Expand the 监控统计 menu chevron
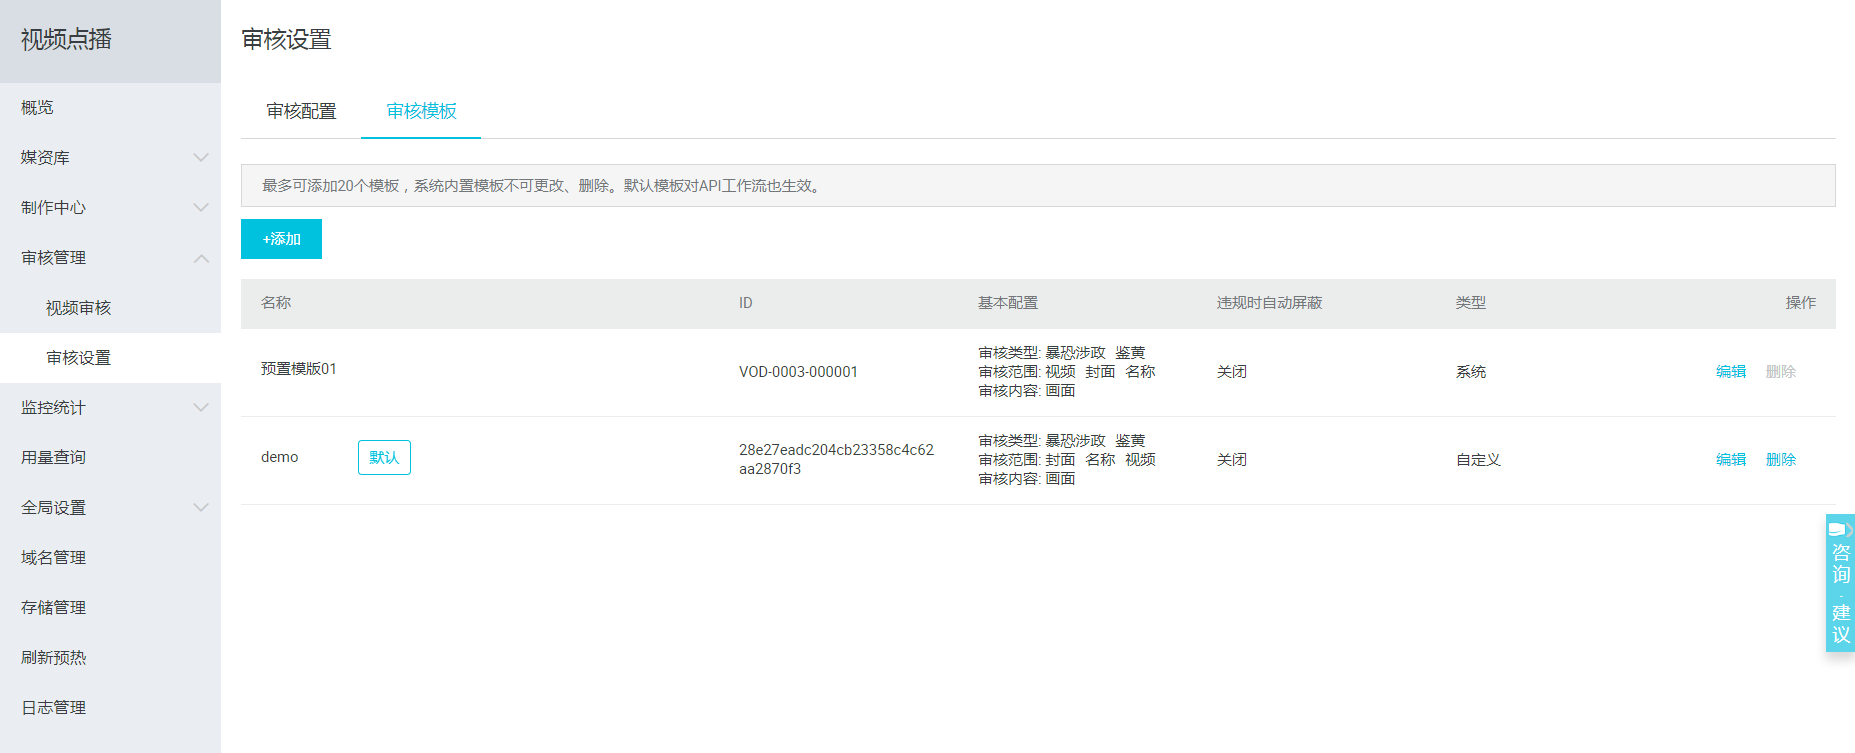 (201, 407)
